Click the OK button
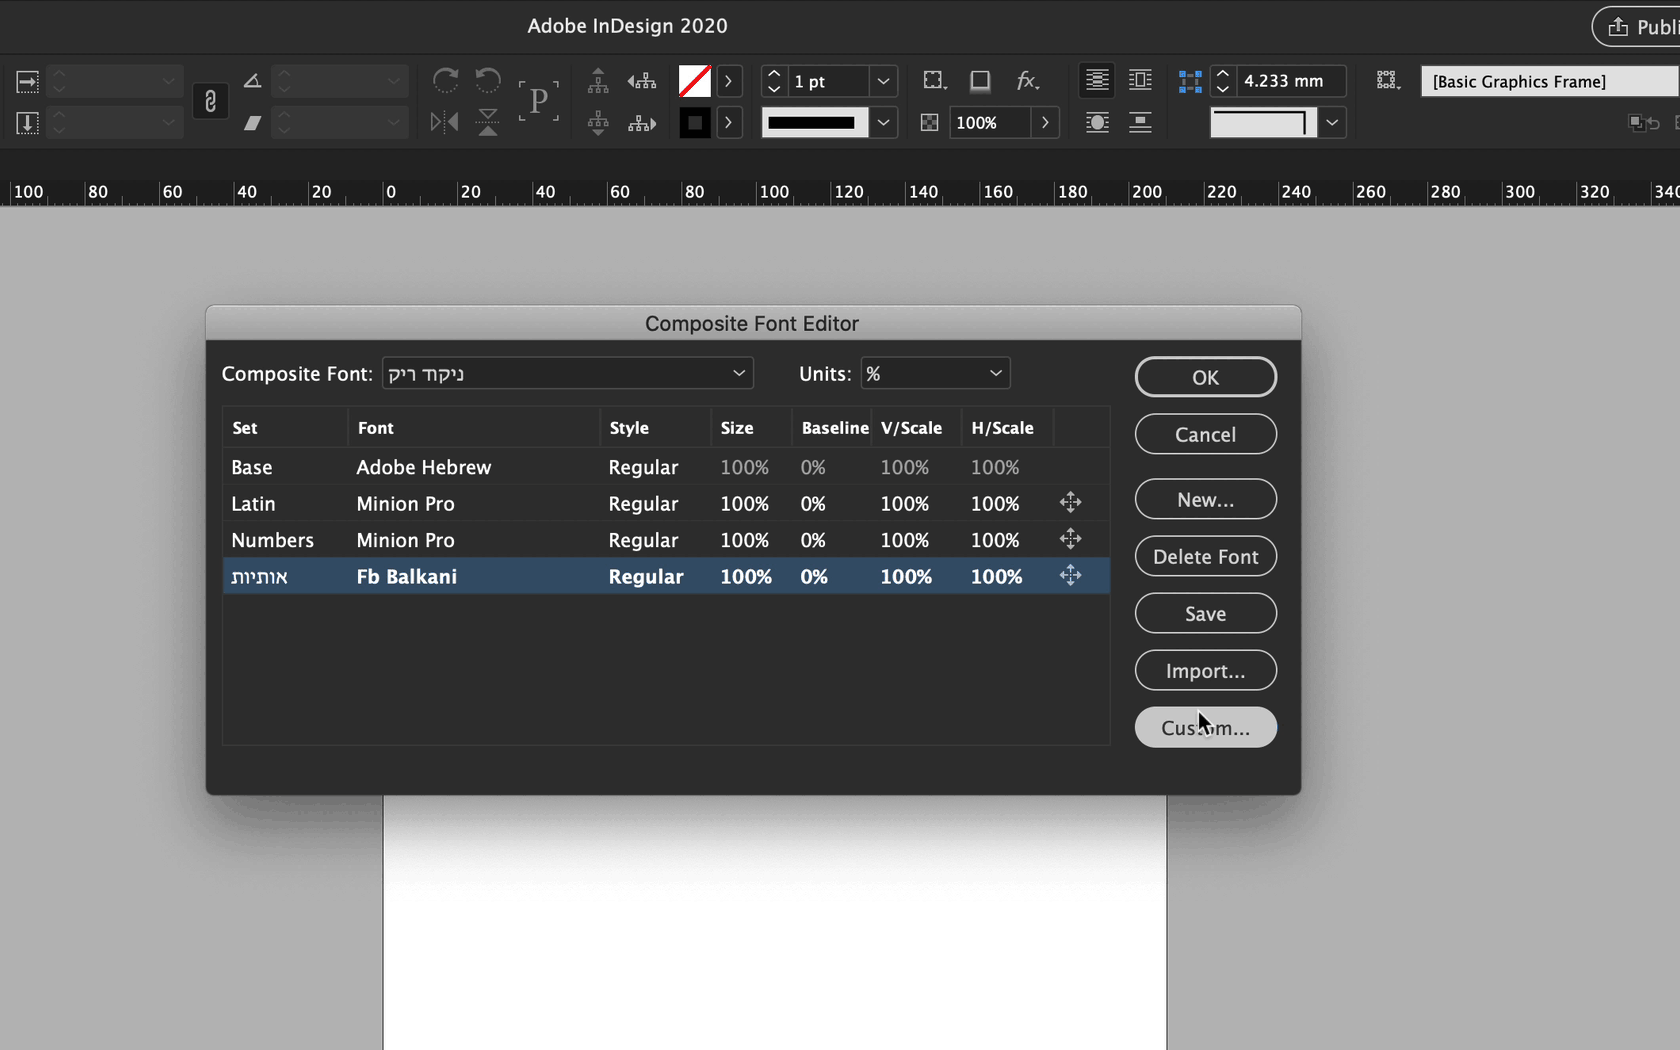 tap(1205, 377)
